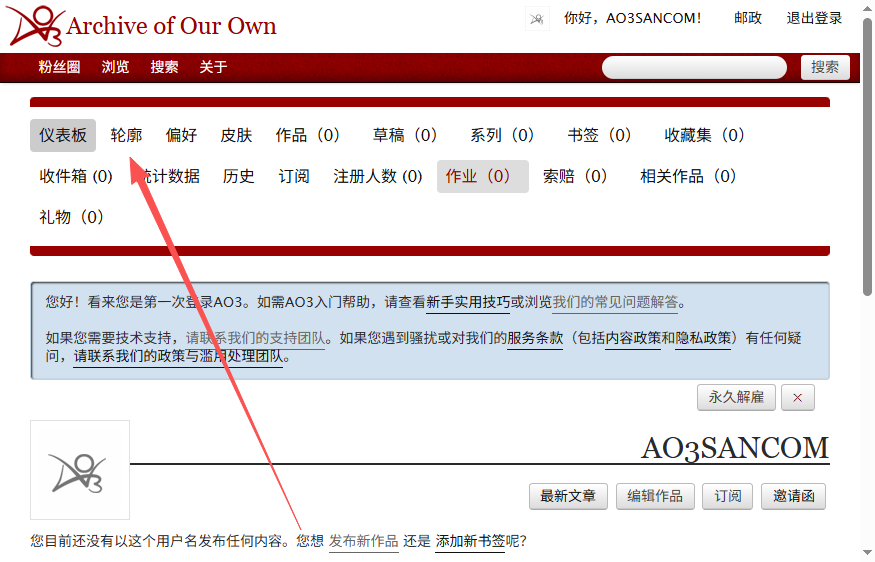Click the 最新文章 button
875x562 pixels.
(568, 496)
